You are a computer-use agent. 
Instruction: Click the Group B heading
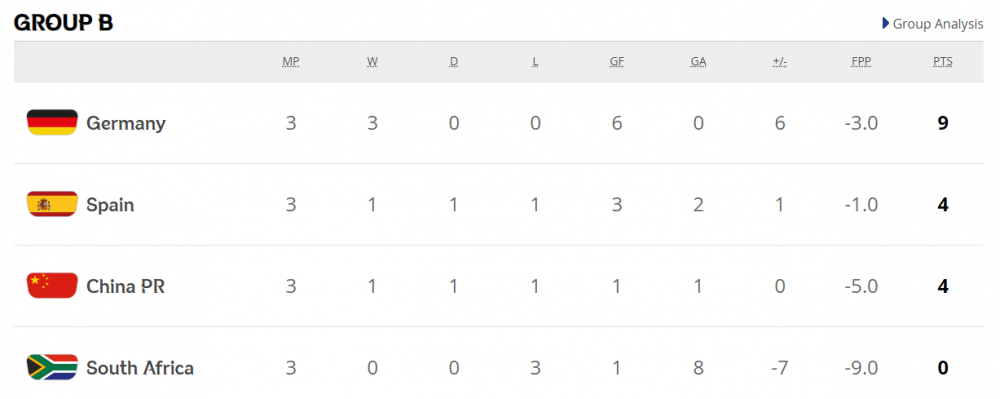pyautogui.click(x=63, y=23)
